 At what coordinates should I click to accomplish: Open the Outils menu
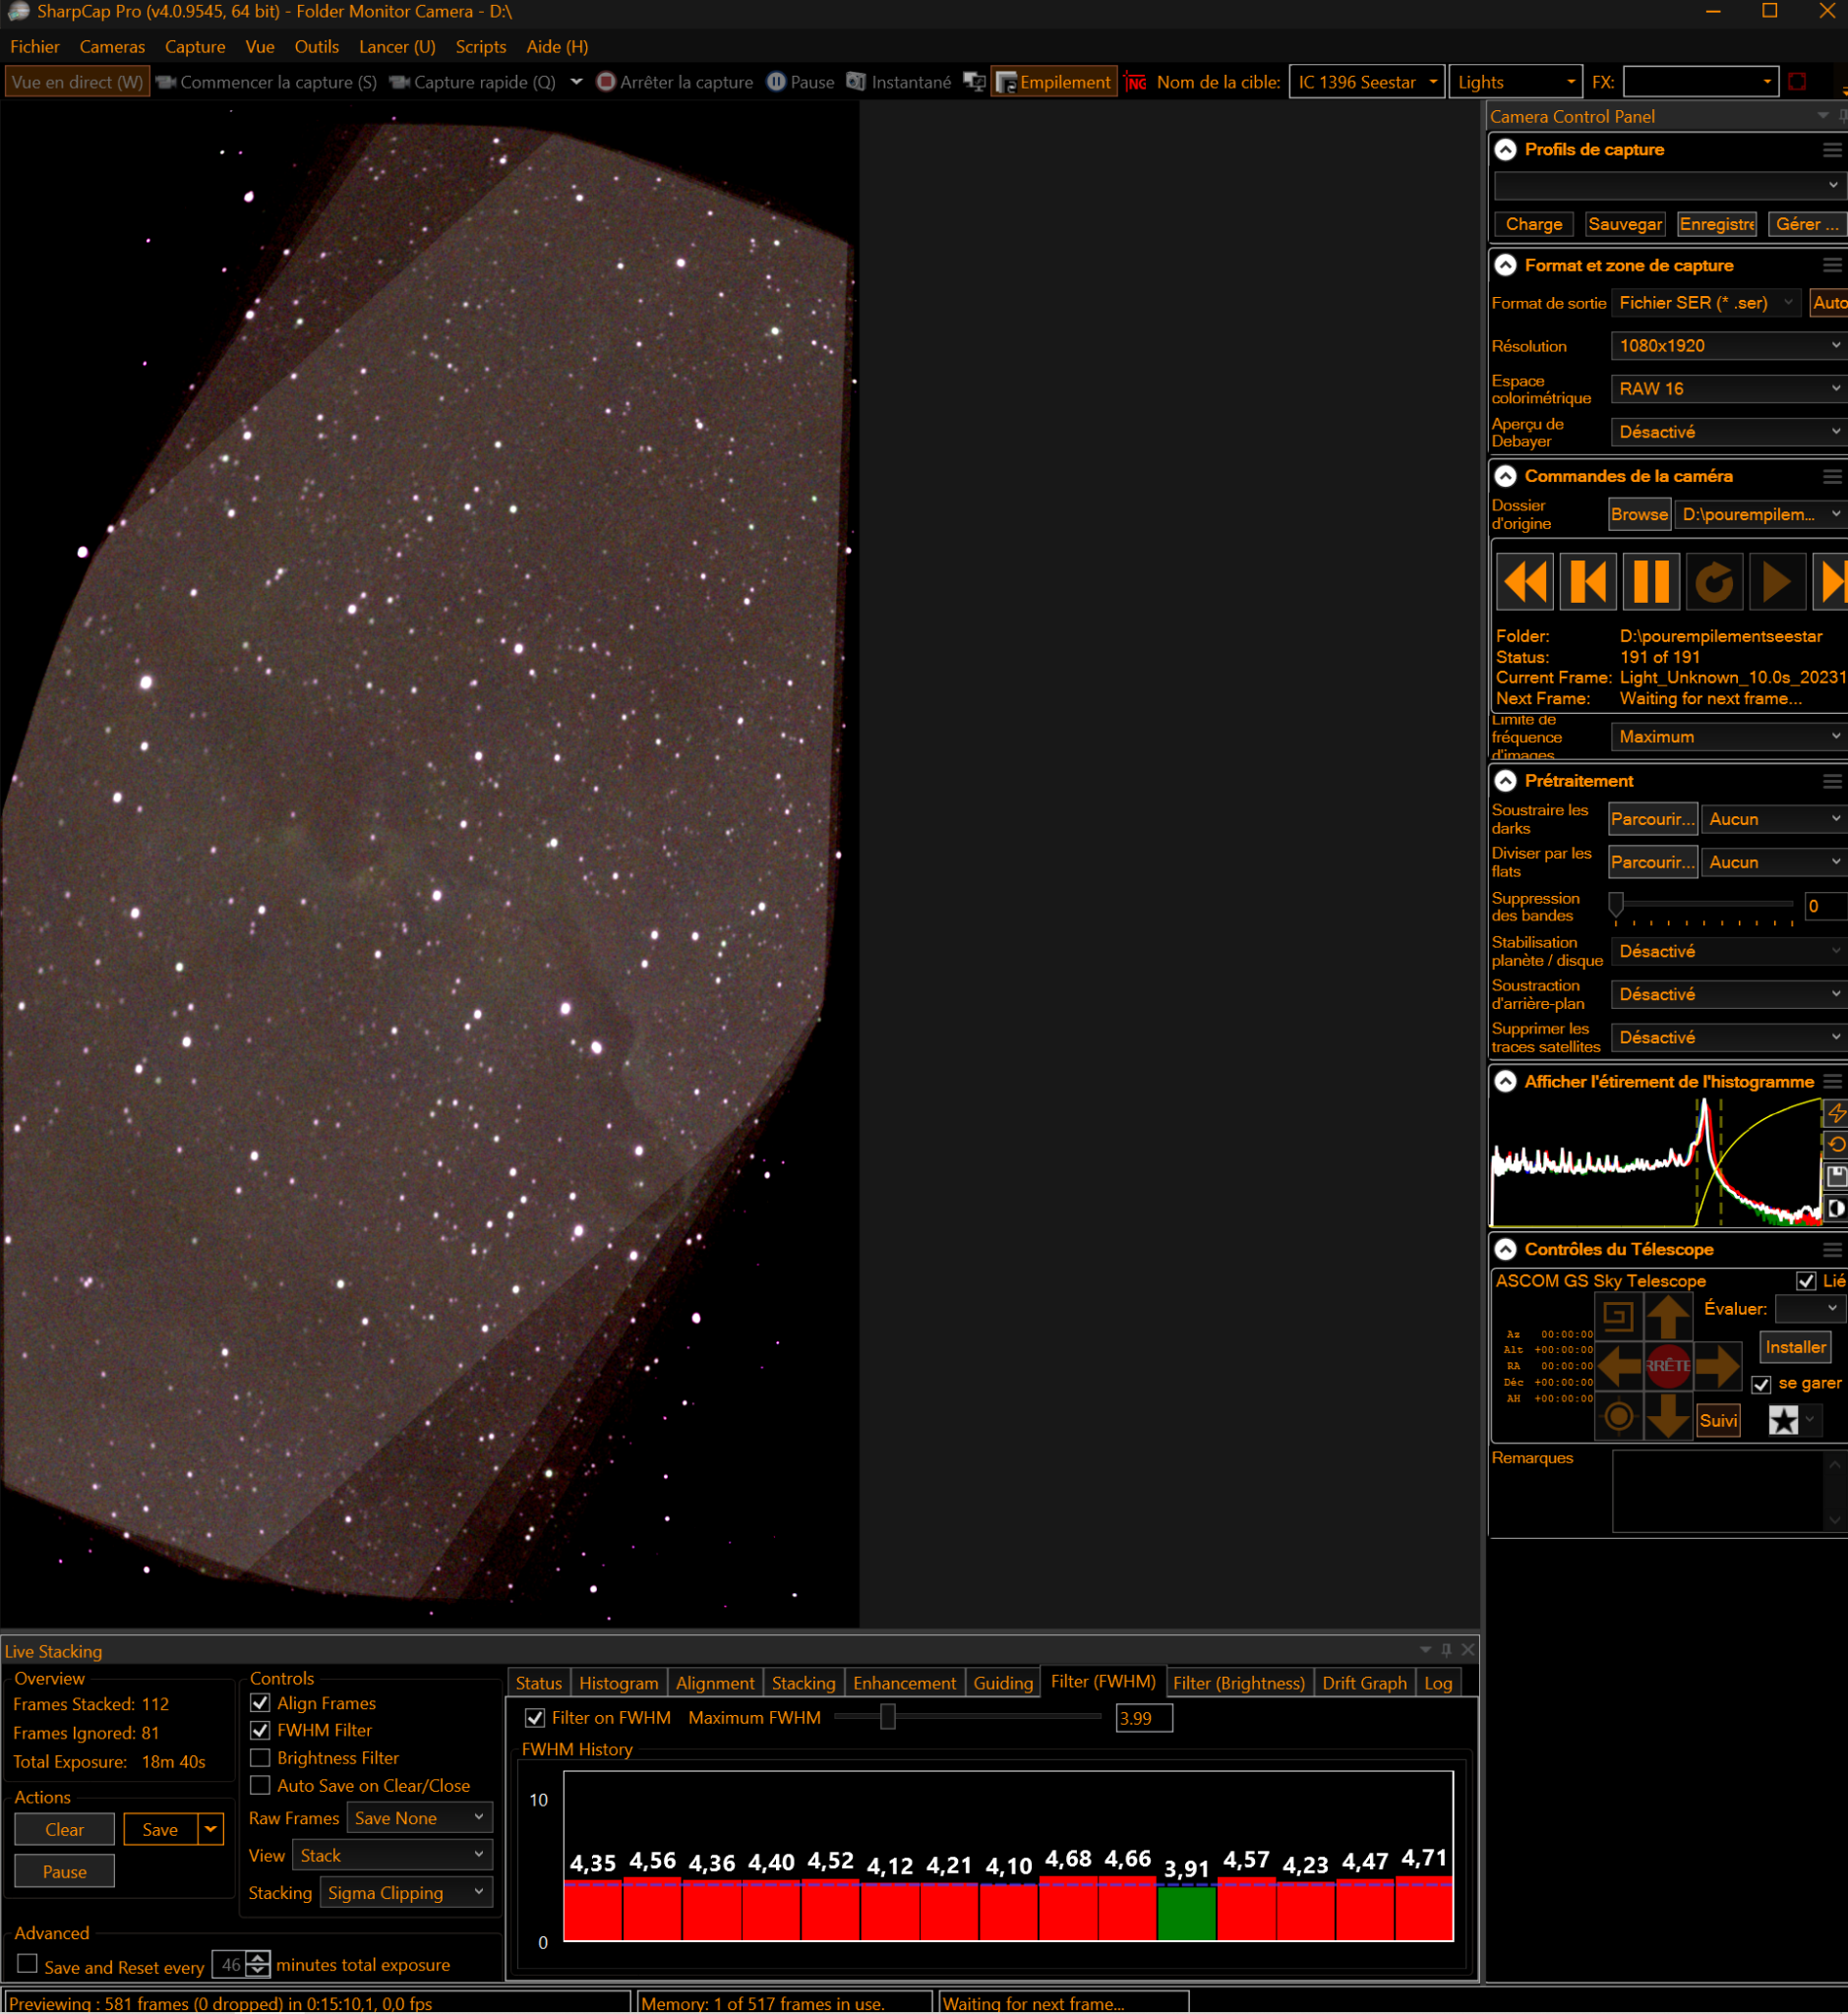[x=317, y=47]
